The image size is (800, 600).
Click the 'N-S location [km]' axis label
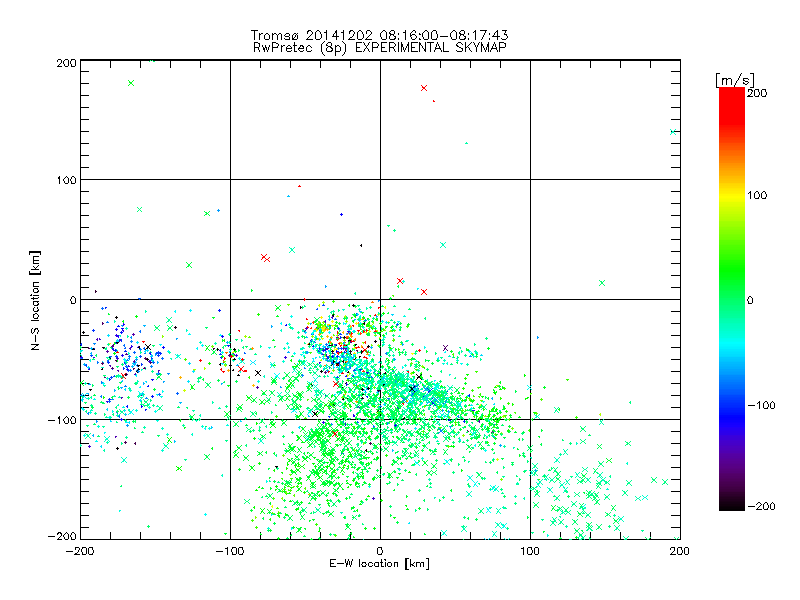coord(35,300)
